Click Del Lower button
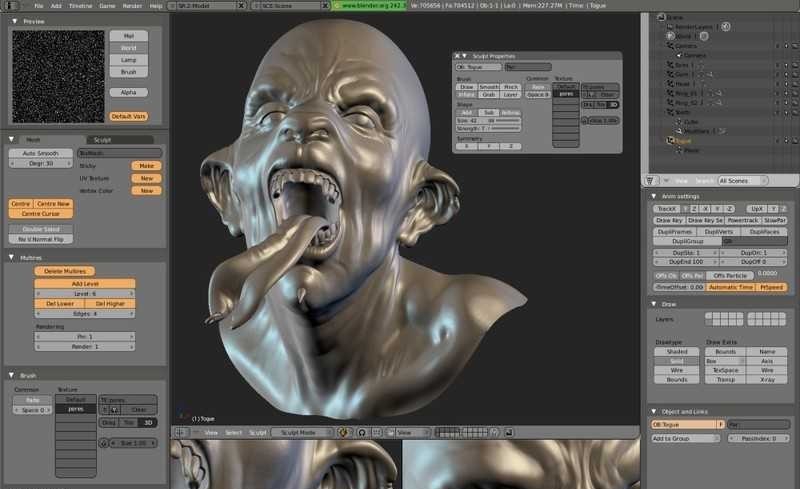 [60, 304]
